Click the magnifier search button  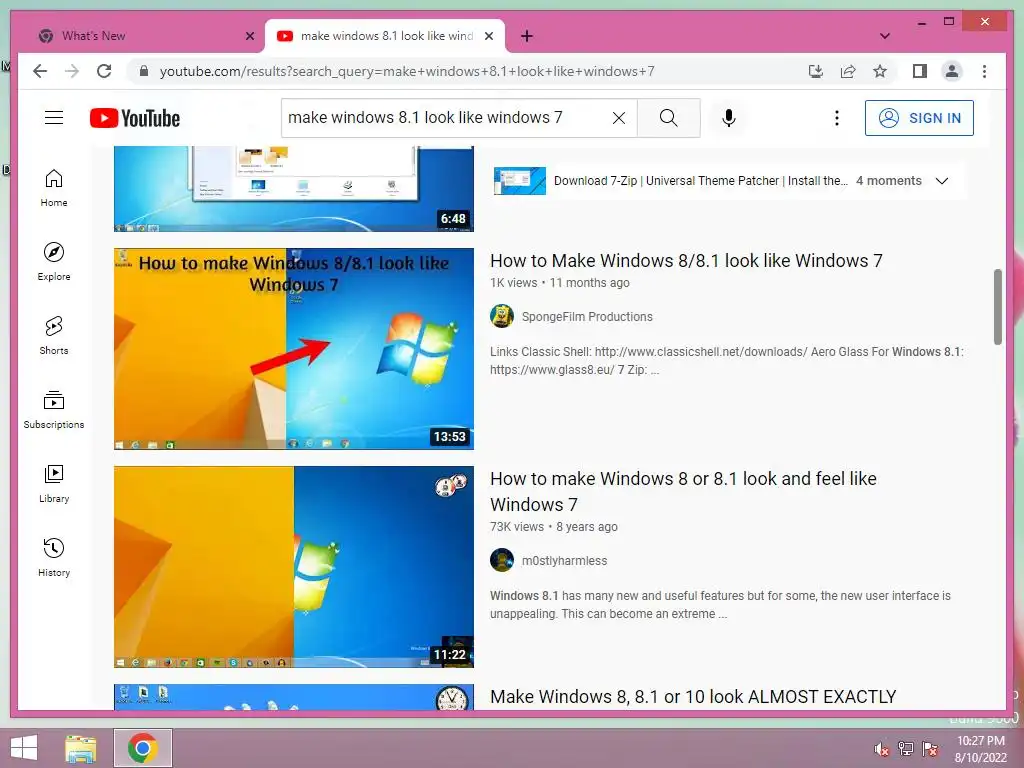[x=668, y=118]
